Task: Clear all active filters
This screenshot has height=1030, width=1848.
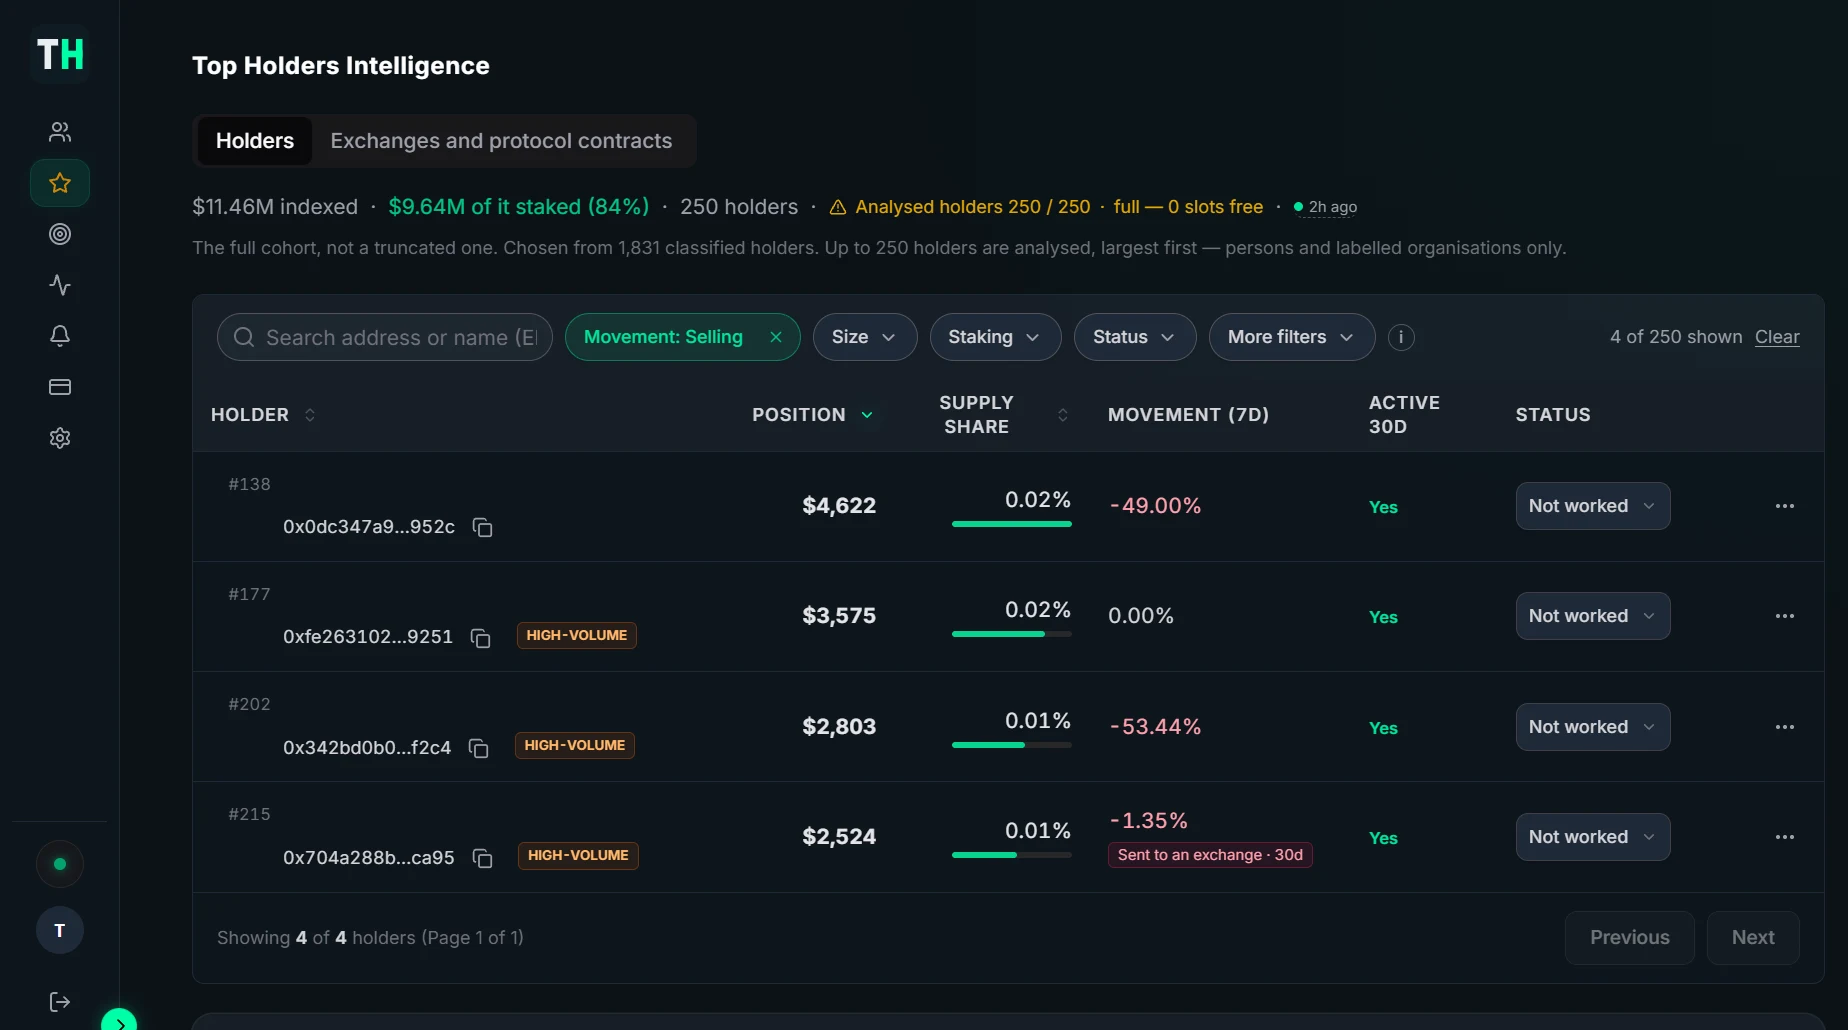Action: tap(1777, 337)
